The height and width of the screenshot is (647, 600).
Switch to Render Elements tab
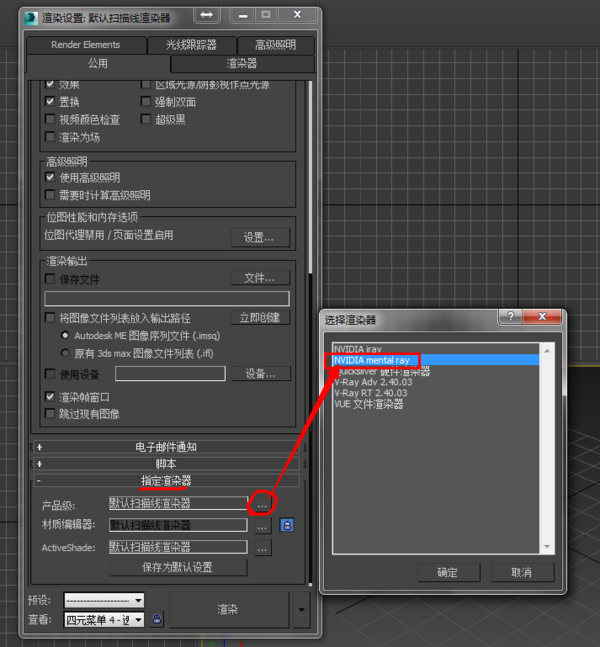(86, 45)
